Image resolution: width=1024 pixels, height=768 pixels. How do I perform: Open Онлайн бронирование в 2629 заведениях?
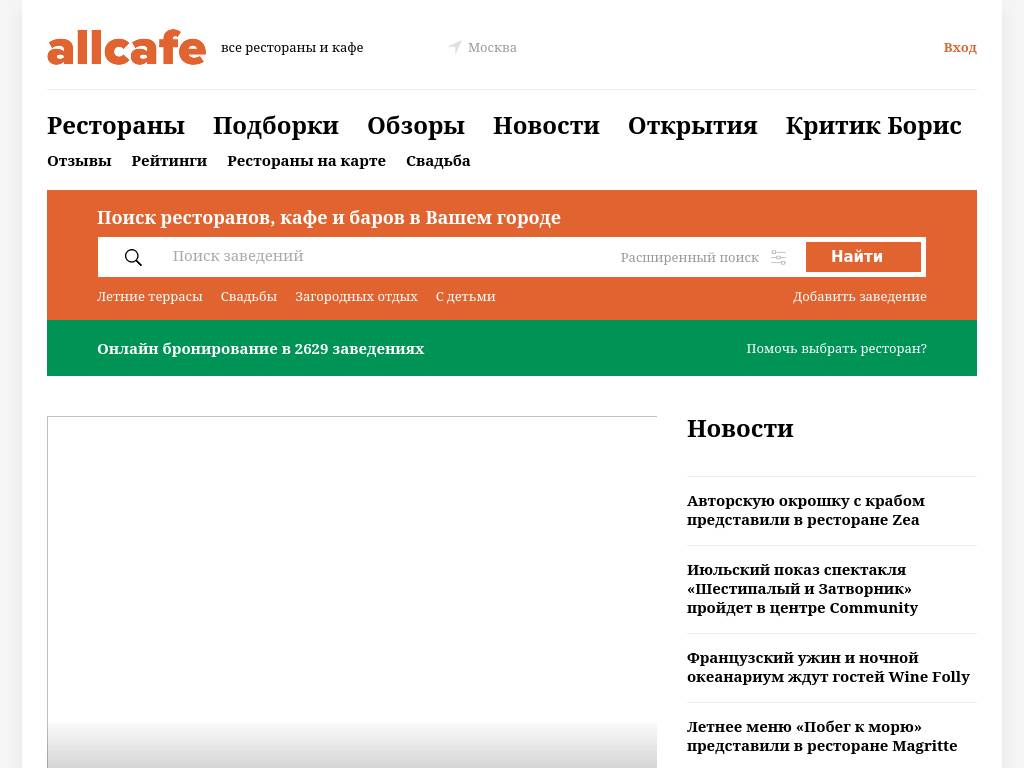tap(261, 349)
